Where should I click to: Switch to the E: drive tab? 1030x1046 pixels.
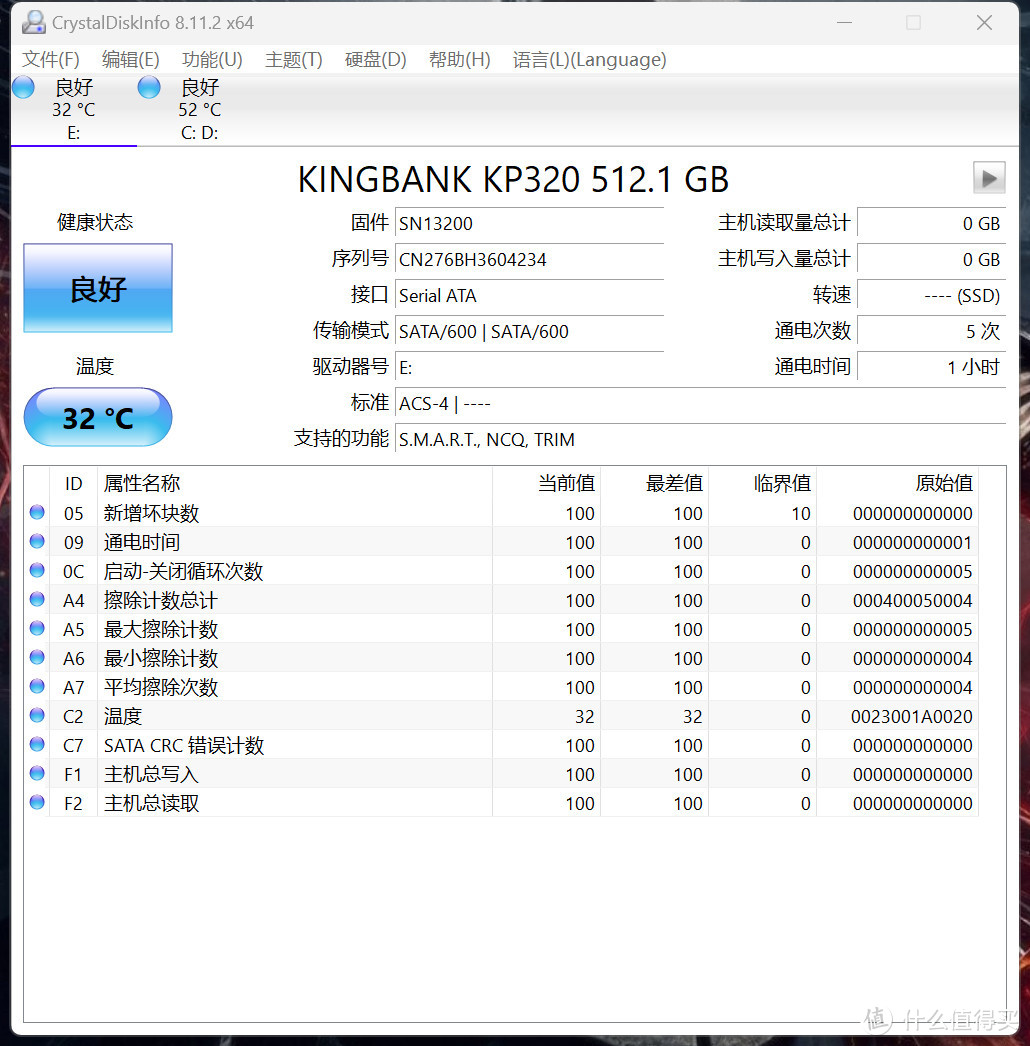[x=72, y=108]
